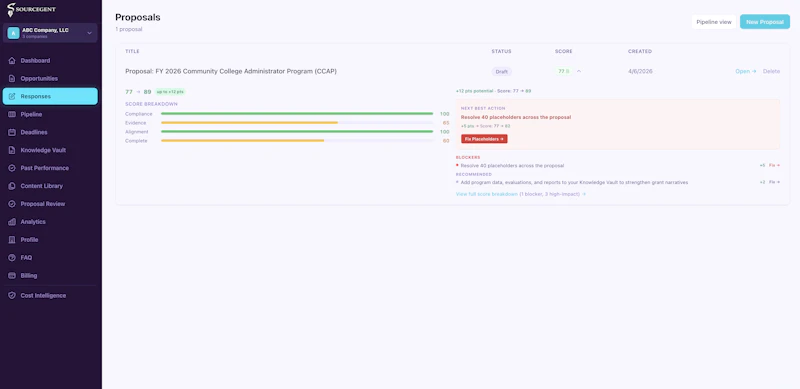
Task: Click the Past Performance check icon
Action: [x=12, y=168]
